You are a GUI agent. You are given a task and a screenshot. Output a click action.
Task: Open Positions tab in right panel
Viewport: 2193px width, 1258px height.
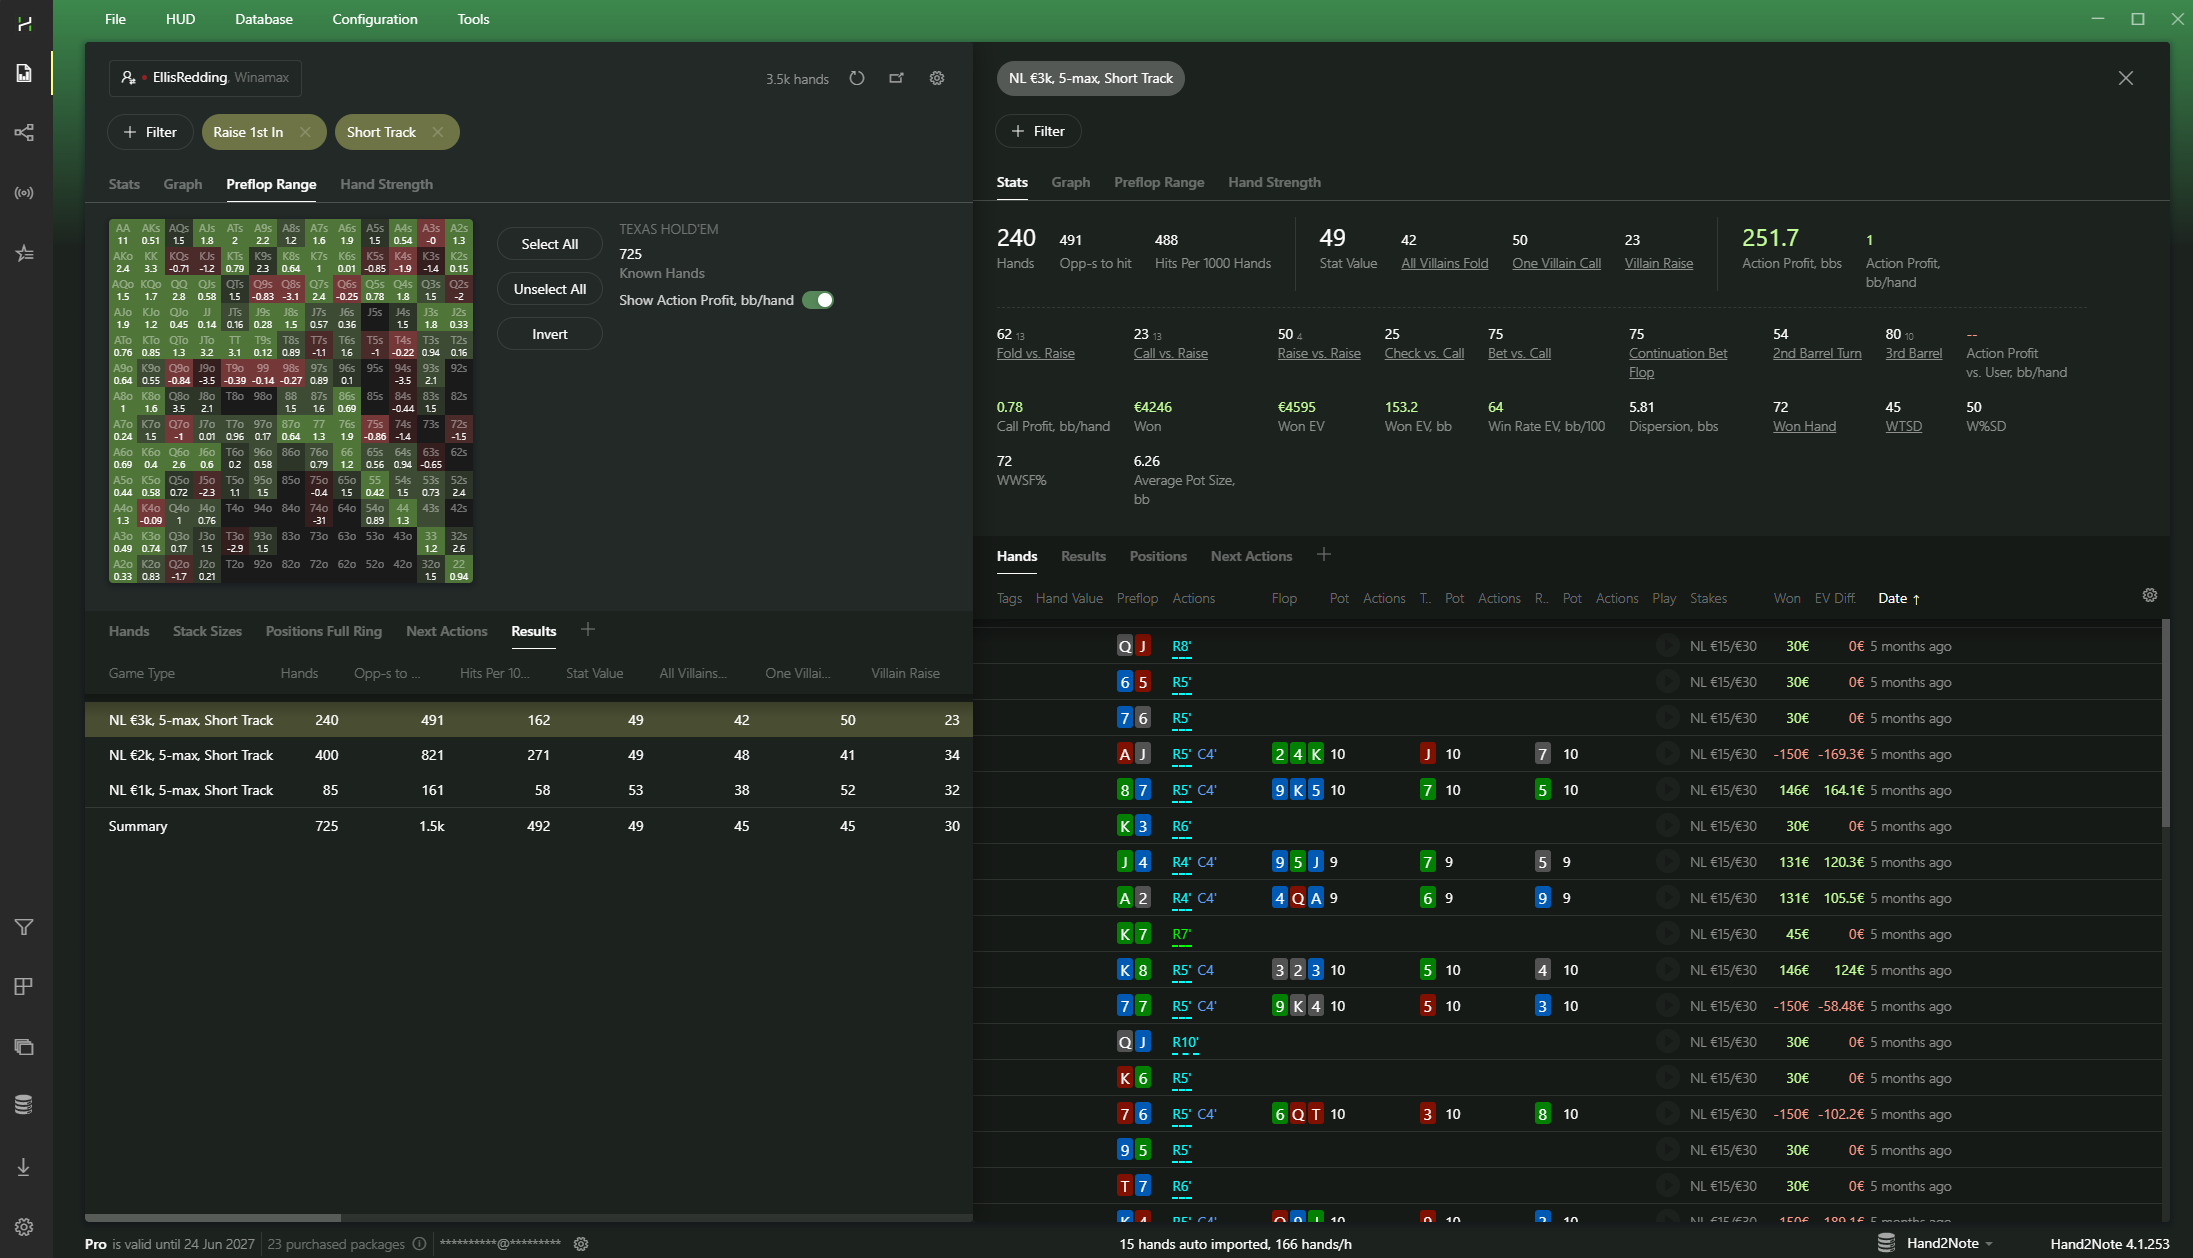click(x=1158, y=556)
